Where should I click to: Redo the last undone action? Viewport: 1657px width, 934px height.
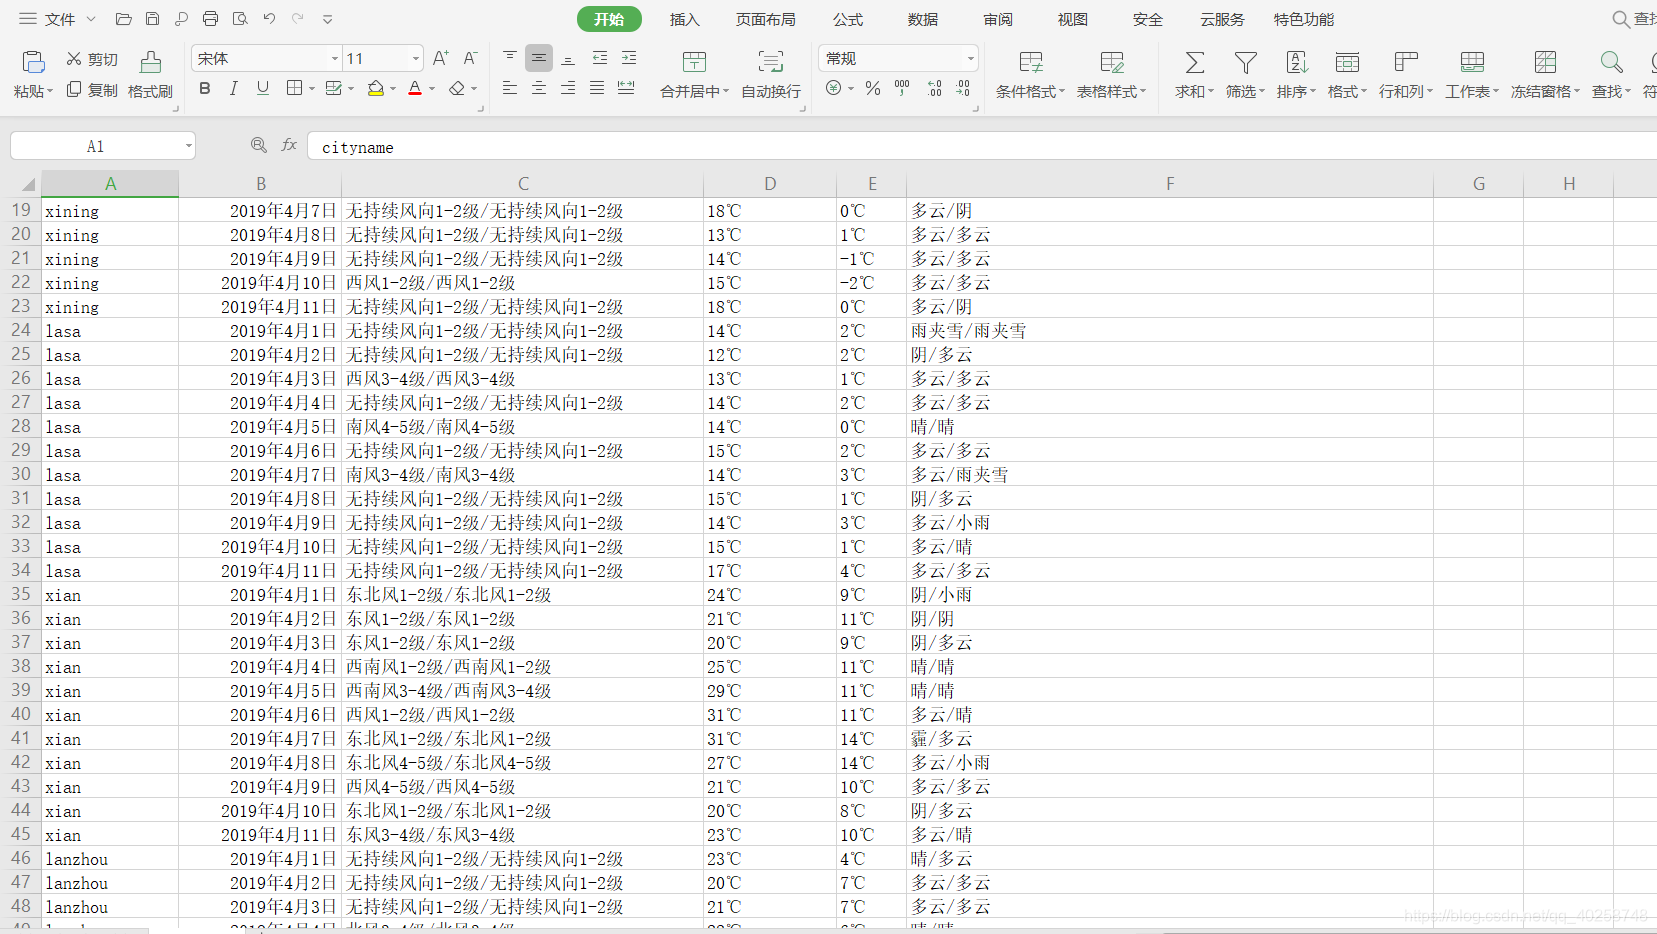(298, 19)
